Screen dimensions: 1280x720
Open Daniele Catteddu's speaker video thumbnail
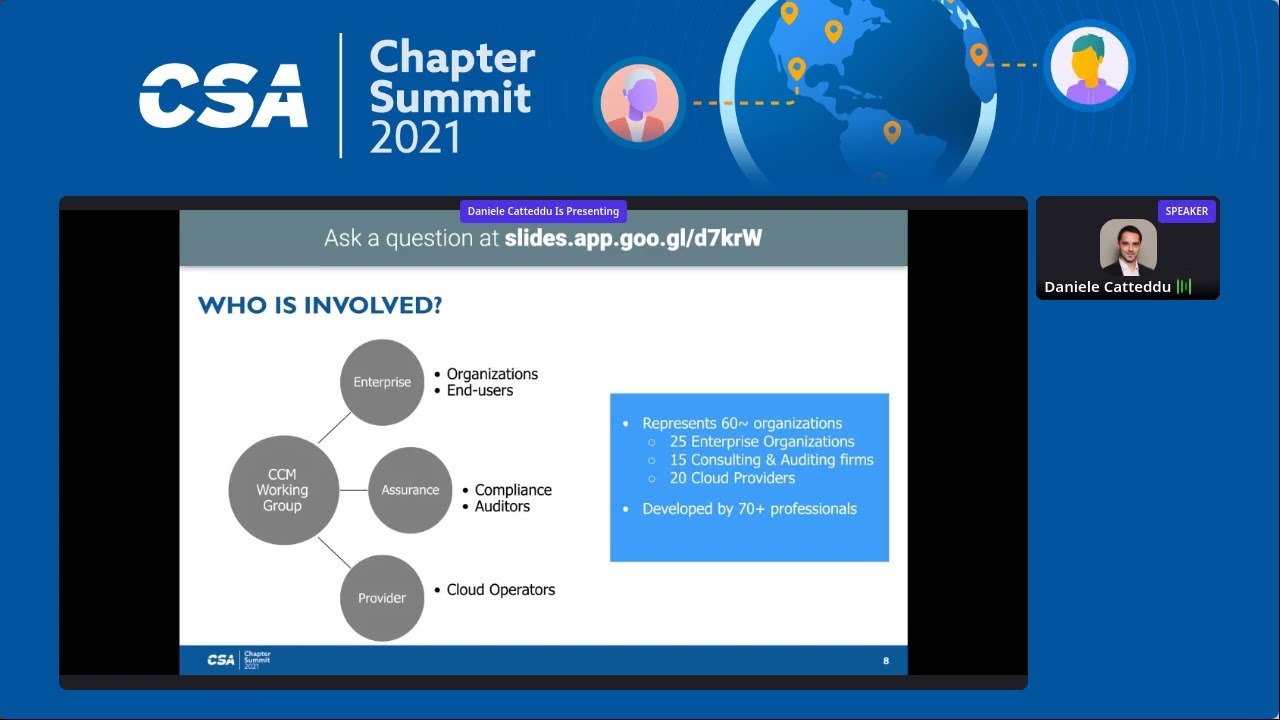pos(1128,247)
